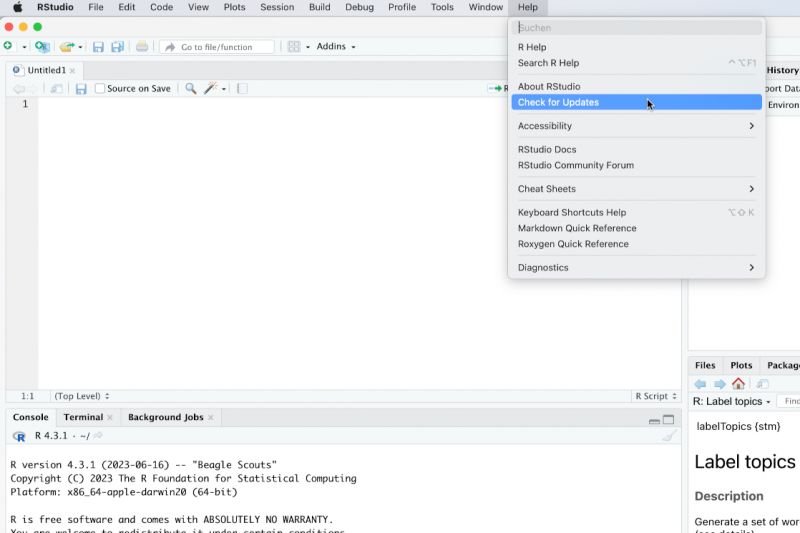Choose R Help from the Help menu
The height and width of the screenshot is (533, 800).
coord(637,47)
